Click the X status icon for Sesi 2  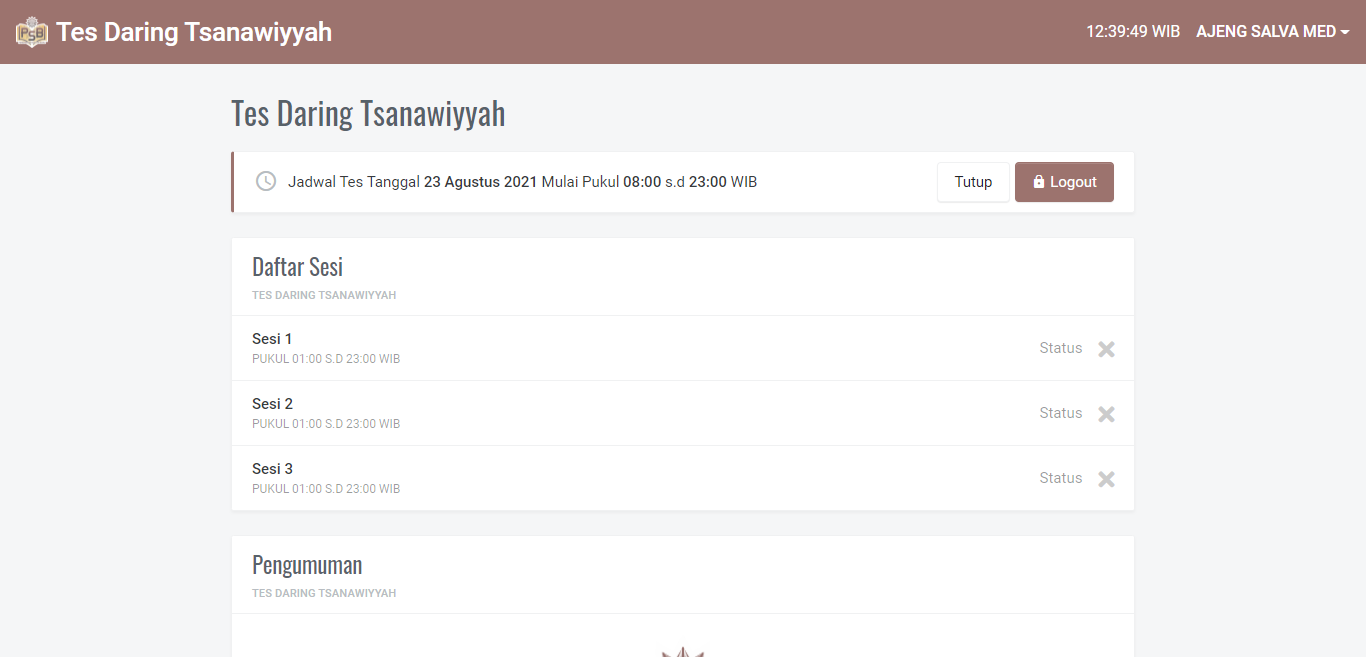(x=1106, y=414)
